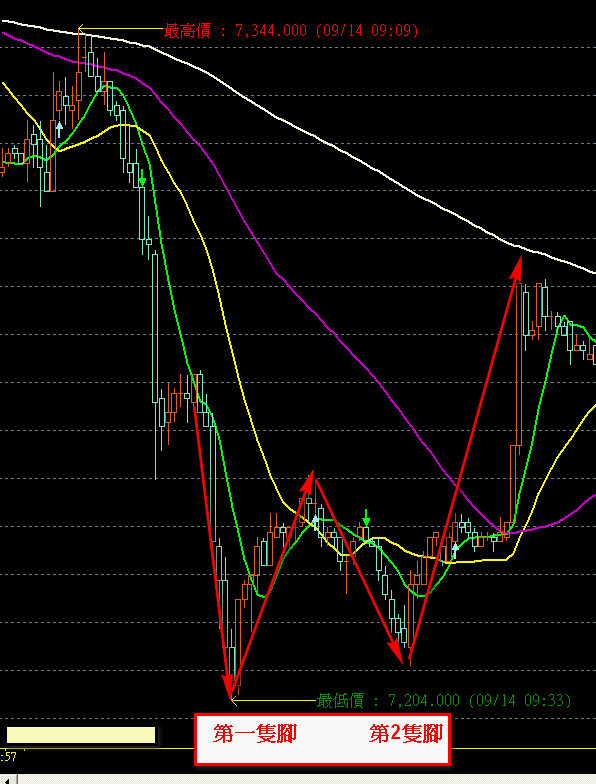This screenshot has height=784, width=596.
Task: Click the pale yellow box at bottom left
Action: pyautogui.click(x=81, y=735)
